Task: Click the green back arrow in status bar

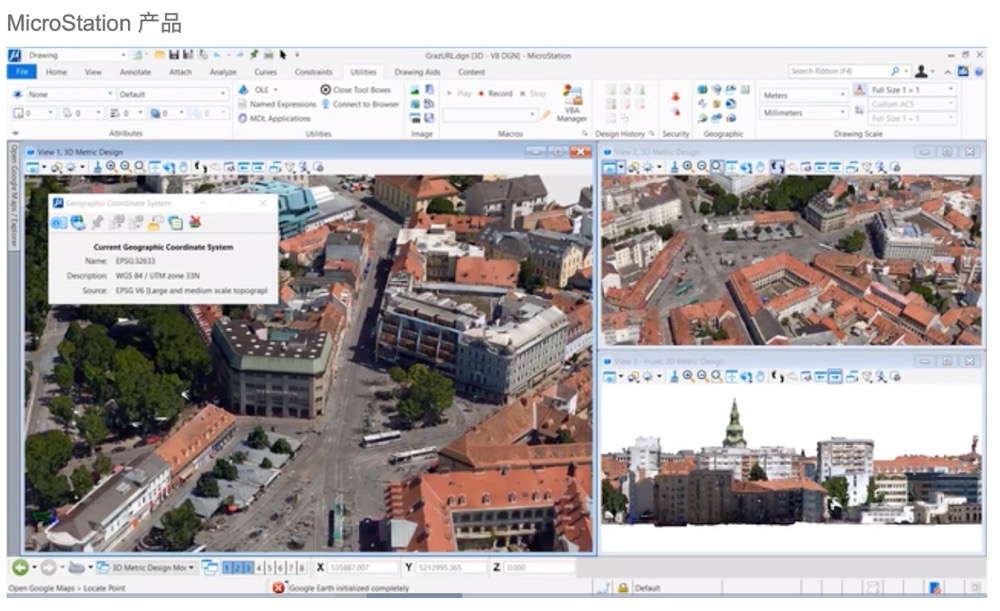Action: [x=20, y=567]
